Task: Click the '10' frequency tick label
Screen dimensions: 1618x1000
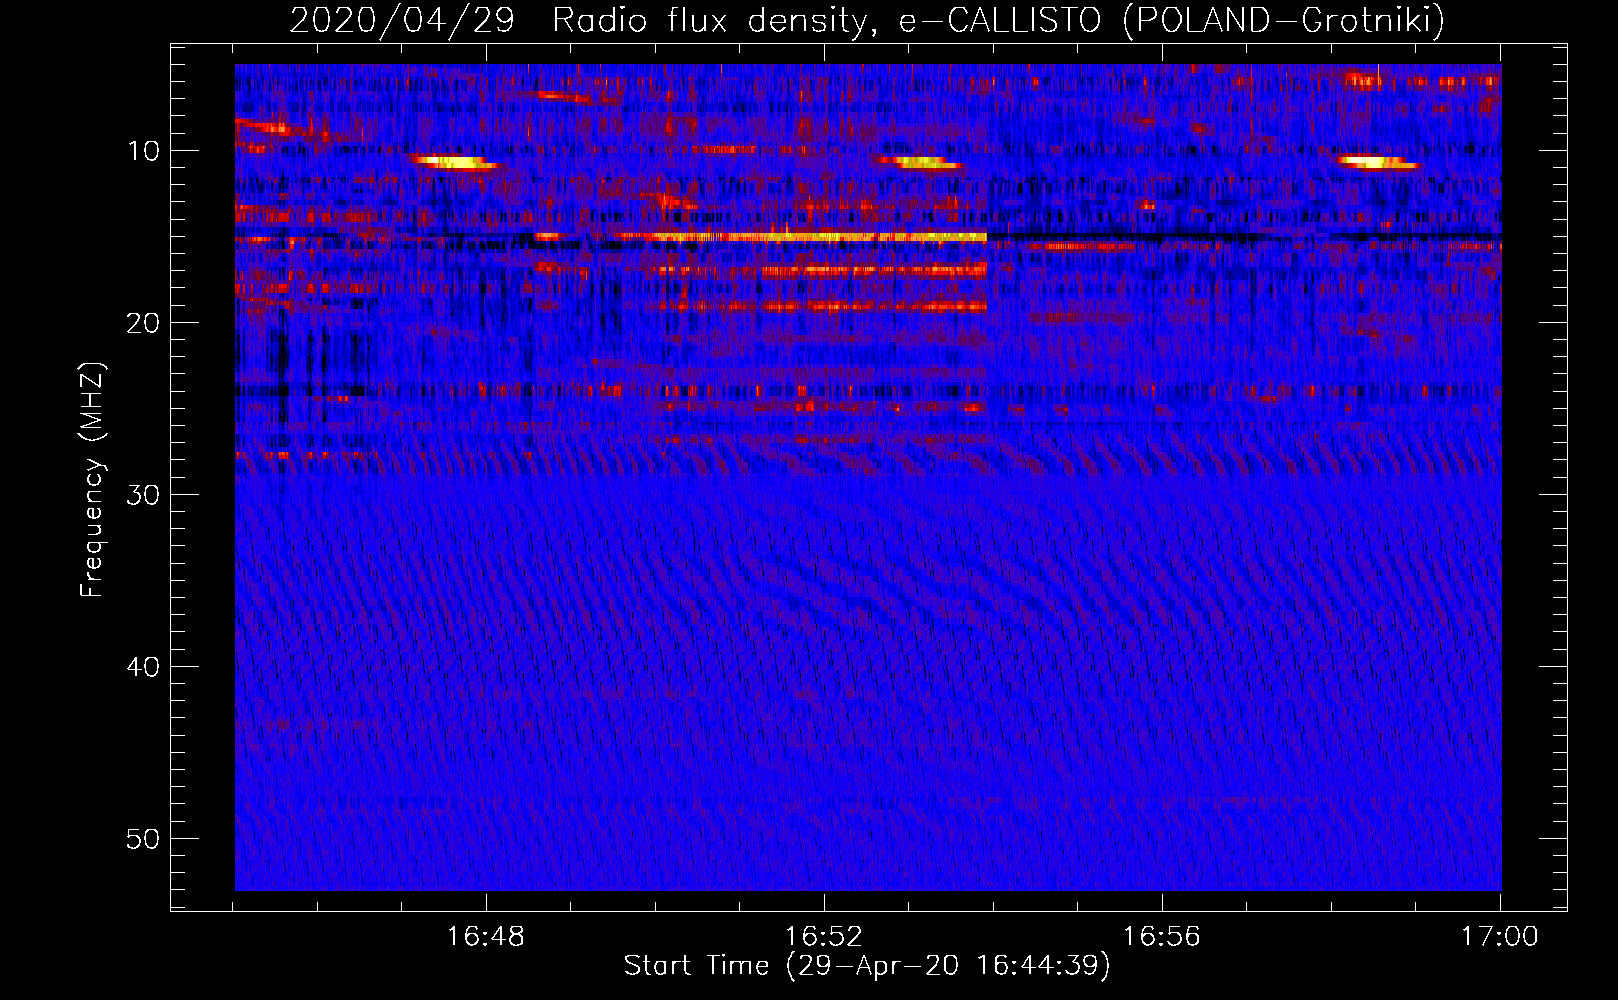Action: coord(144,151)
